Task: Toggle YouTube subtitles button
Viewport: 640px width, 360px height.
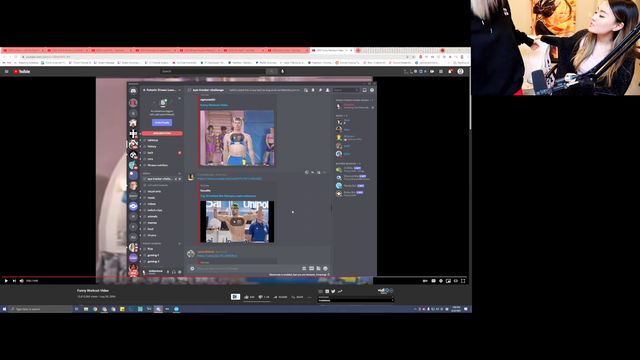Action: click(433, 281)
